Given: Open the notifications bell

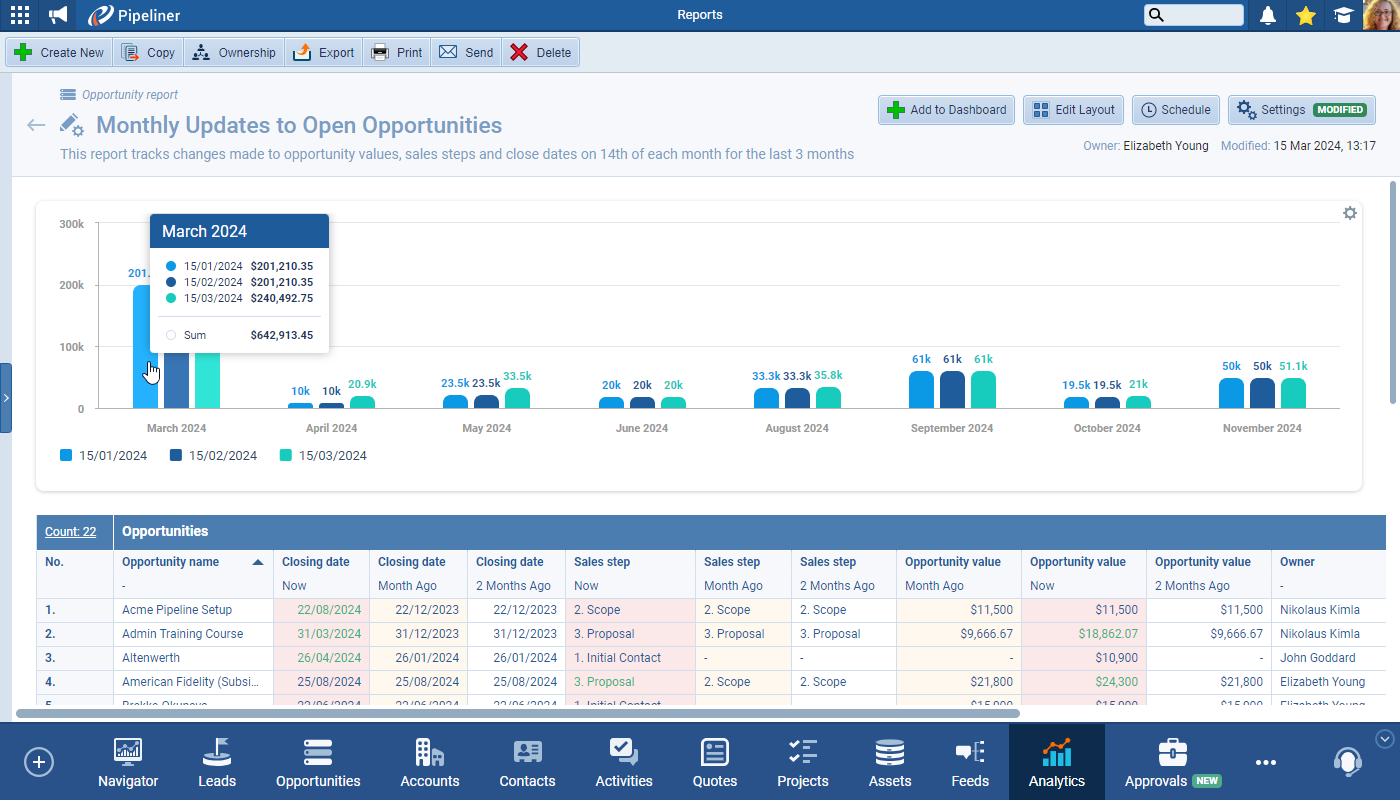Looking at the screenshot, I should tap(1268, 15).
